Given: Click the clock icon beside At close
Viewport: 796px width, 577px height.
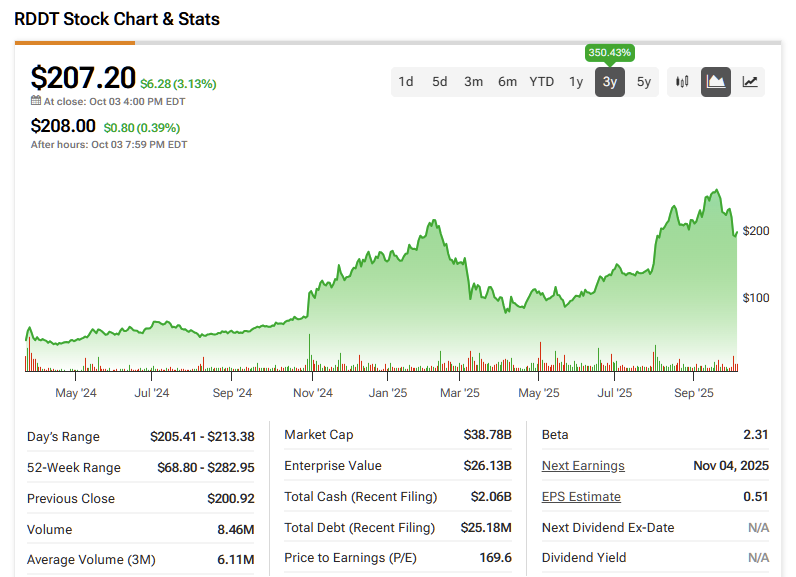Looking at the screenshot, I should point(36,101).
